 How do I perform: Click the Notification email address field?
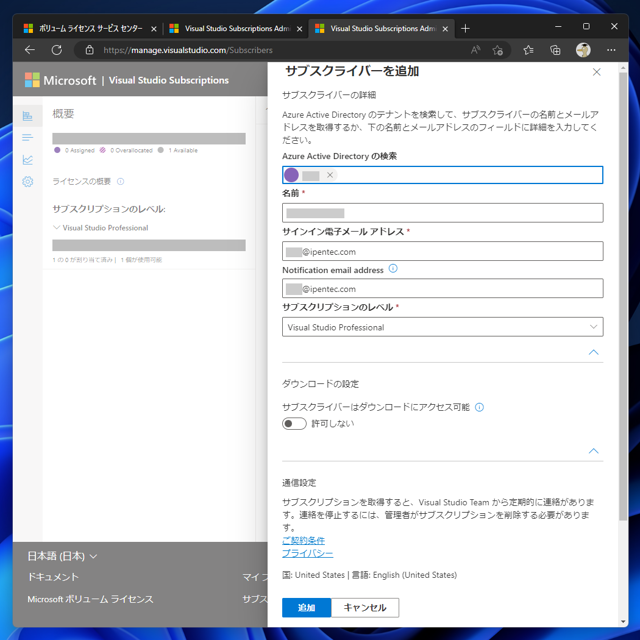point(442,288)
